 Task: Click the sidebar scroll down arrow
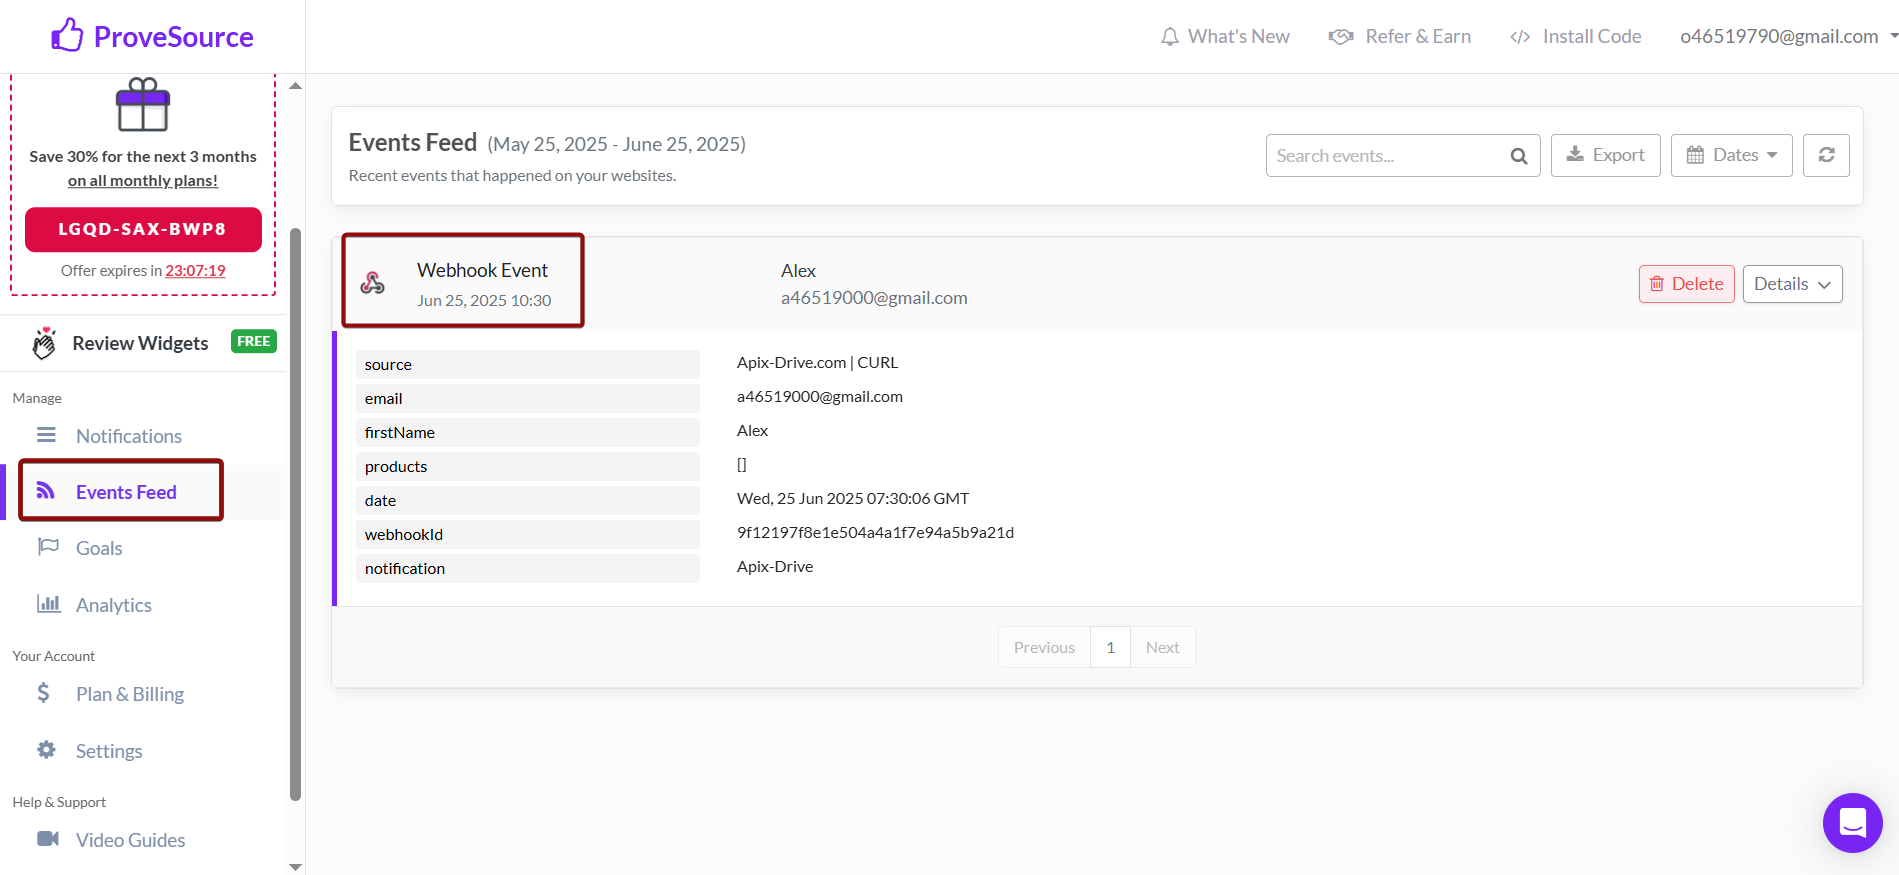[295, 867]
